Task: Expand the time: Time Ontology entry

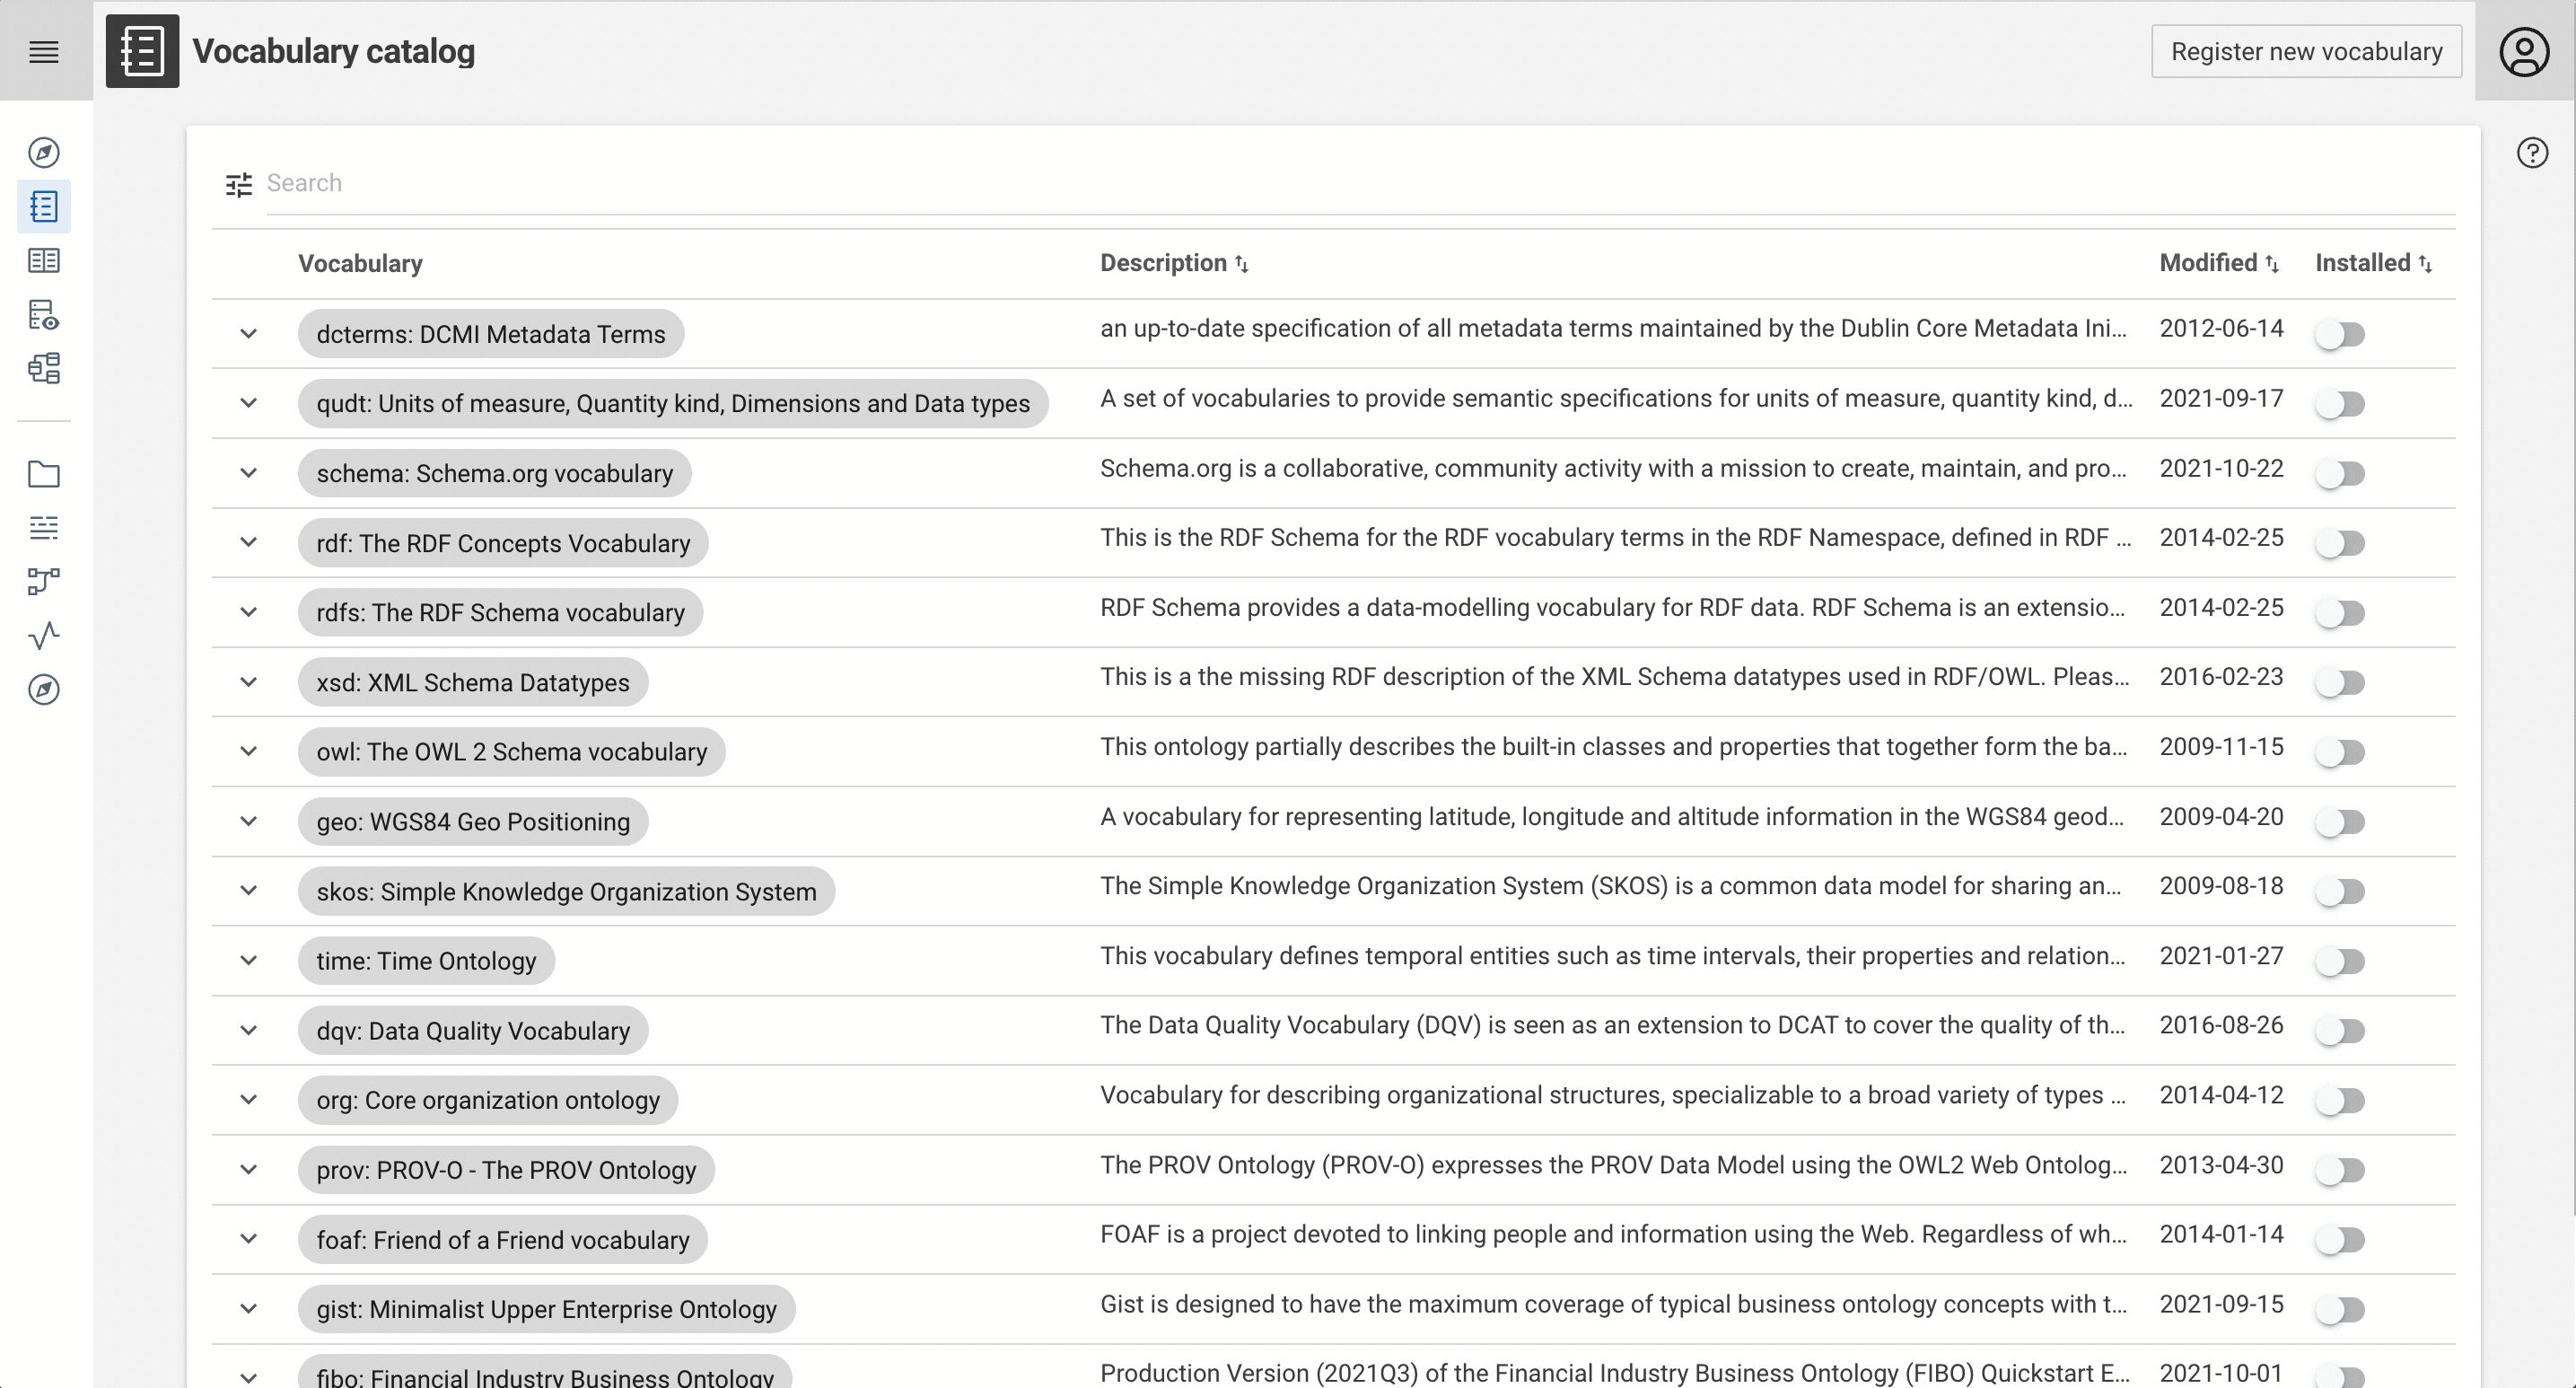Action: pos(249,960)
